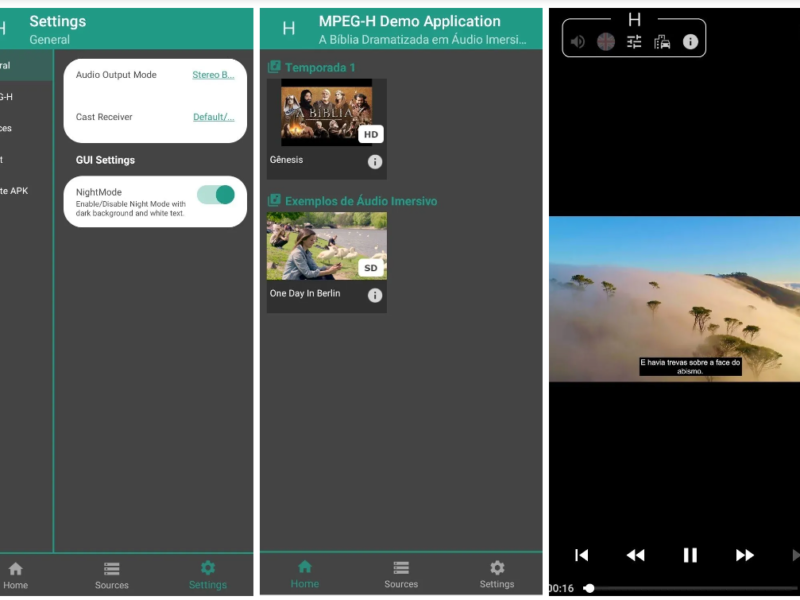The image size is (800, 600).
Task: Click the Audio Output Mode label
Action: [116, 75]
